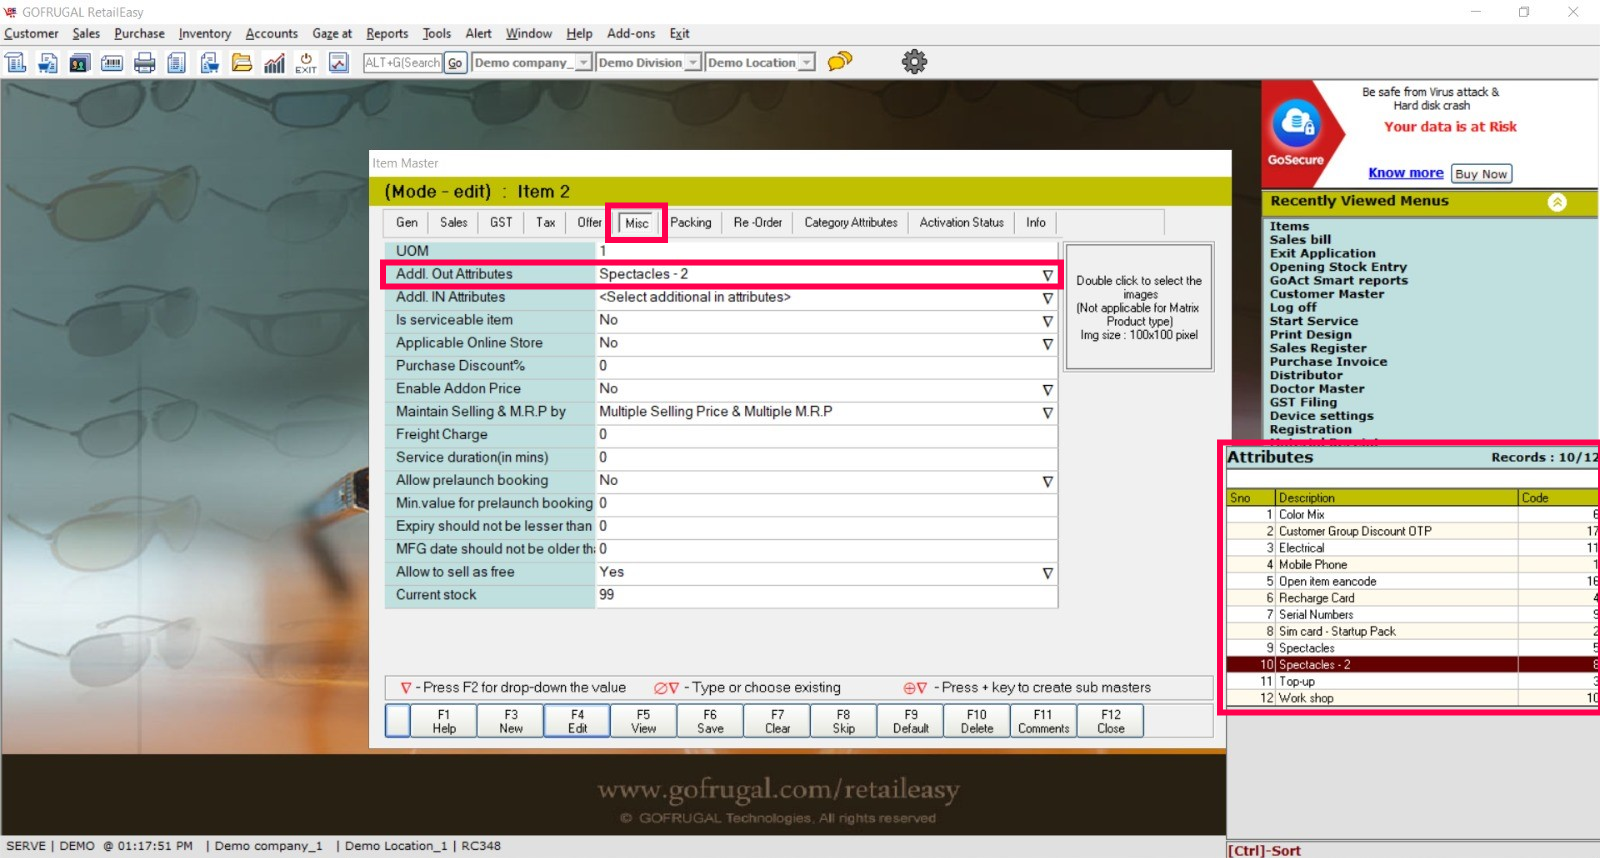Viewport: 1600px width, 858px height.
Task: Open the Allow to sell as free dropdown
Action: [1047, 573]
